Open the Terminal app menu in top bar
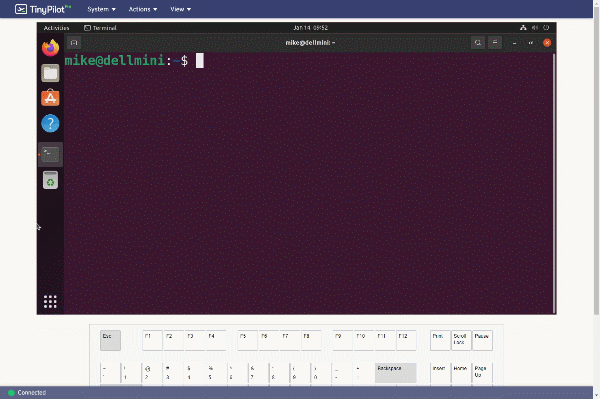 coord(100,28)
